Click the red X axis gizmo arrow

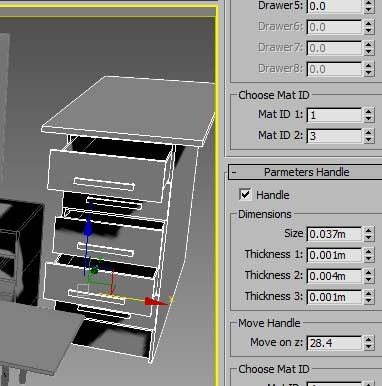[x=155, y=302]
